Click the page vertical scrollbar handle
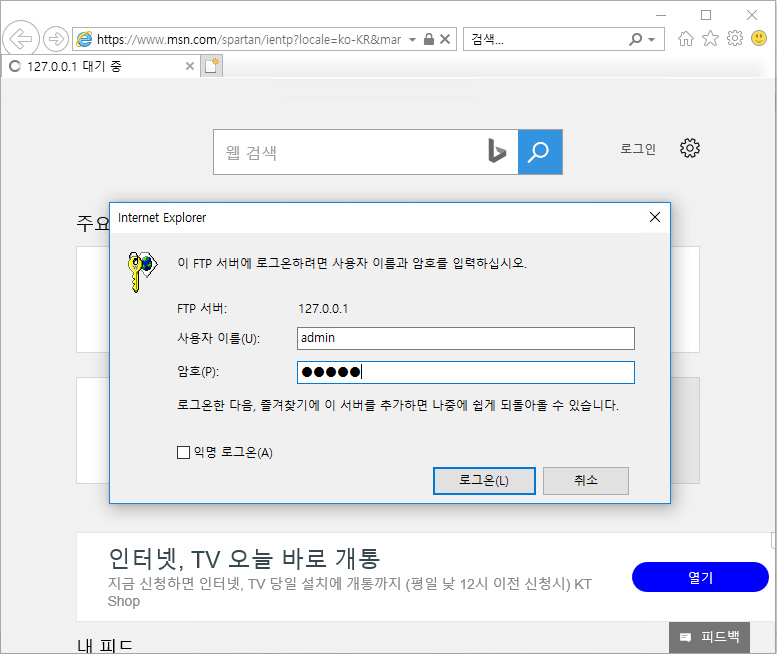Image resolution: width=777 pixels, height=654 pixels. pos(773,540)
